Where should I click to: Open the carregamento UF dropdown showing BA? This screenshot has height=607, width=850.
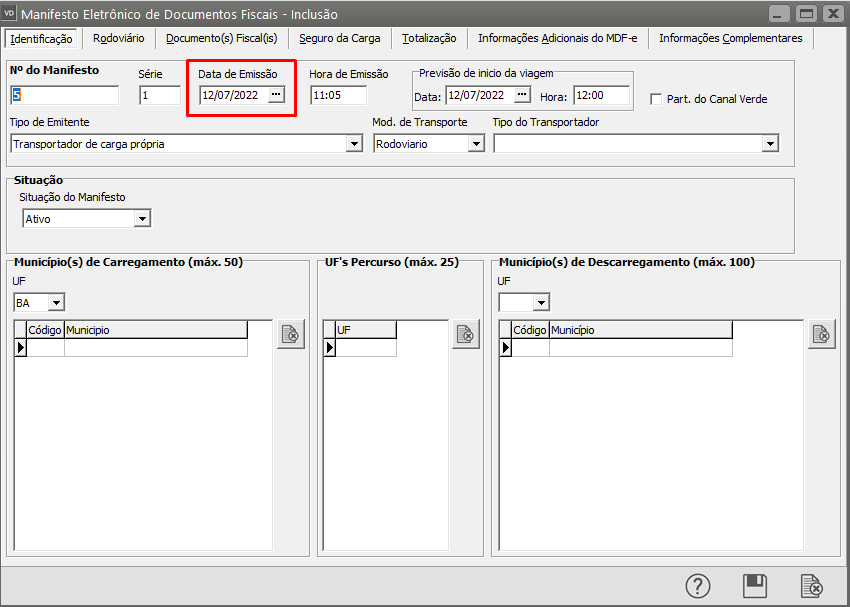click(56, 302)
